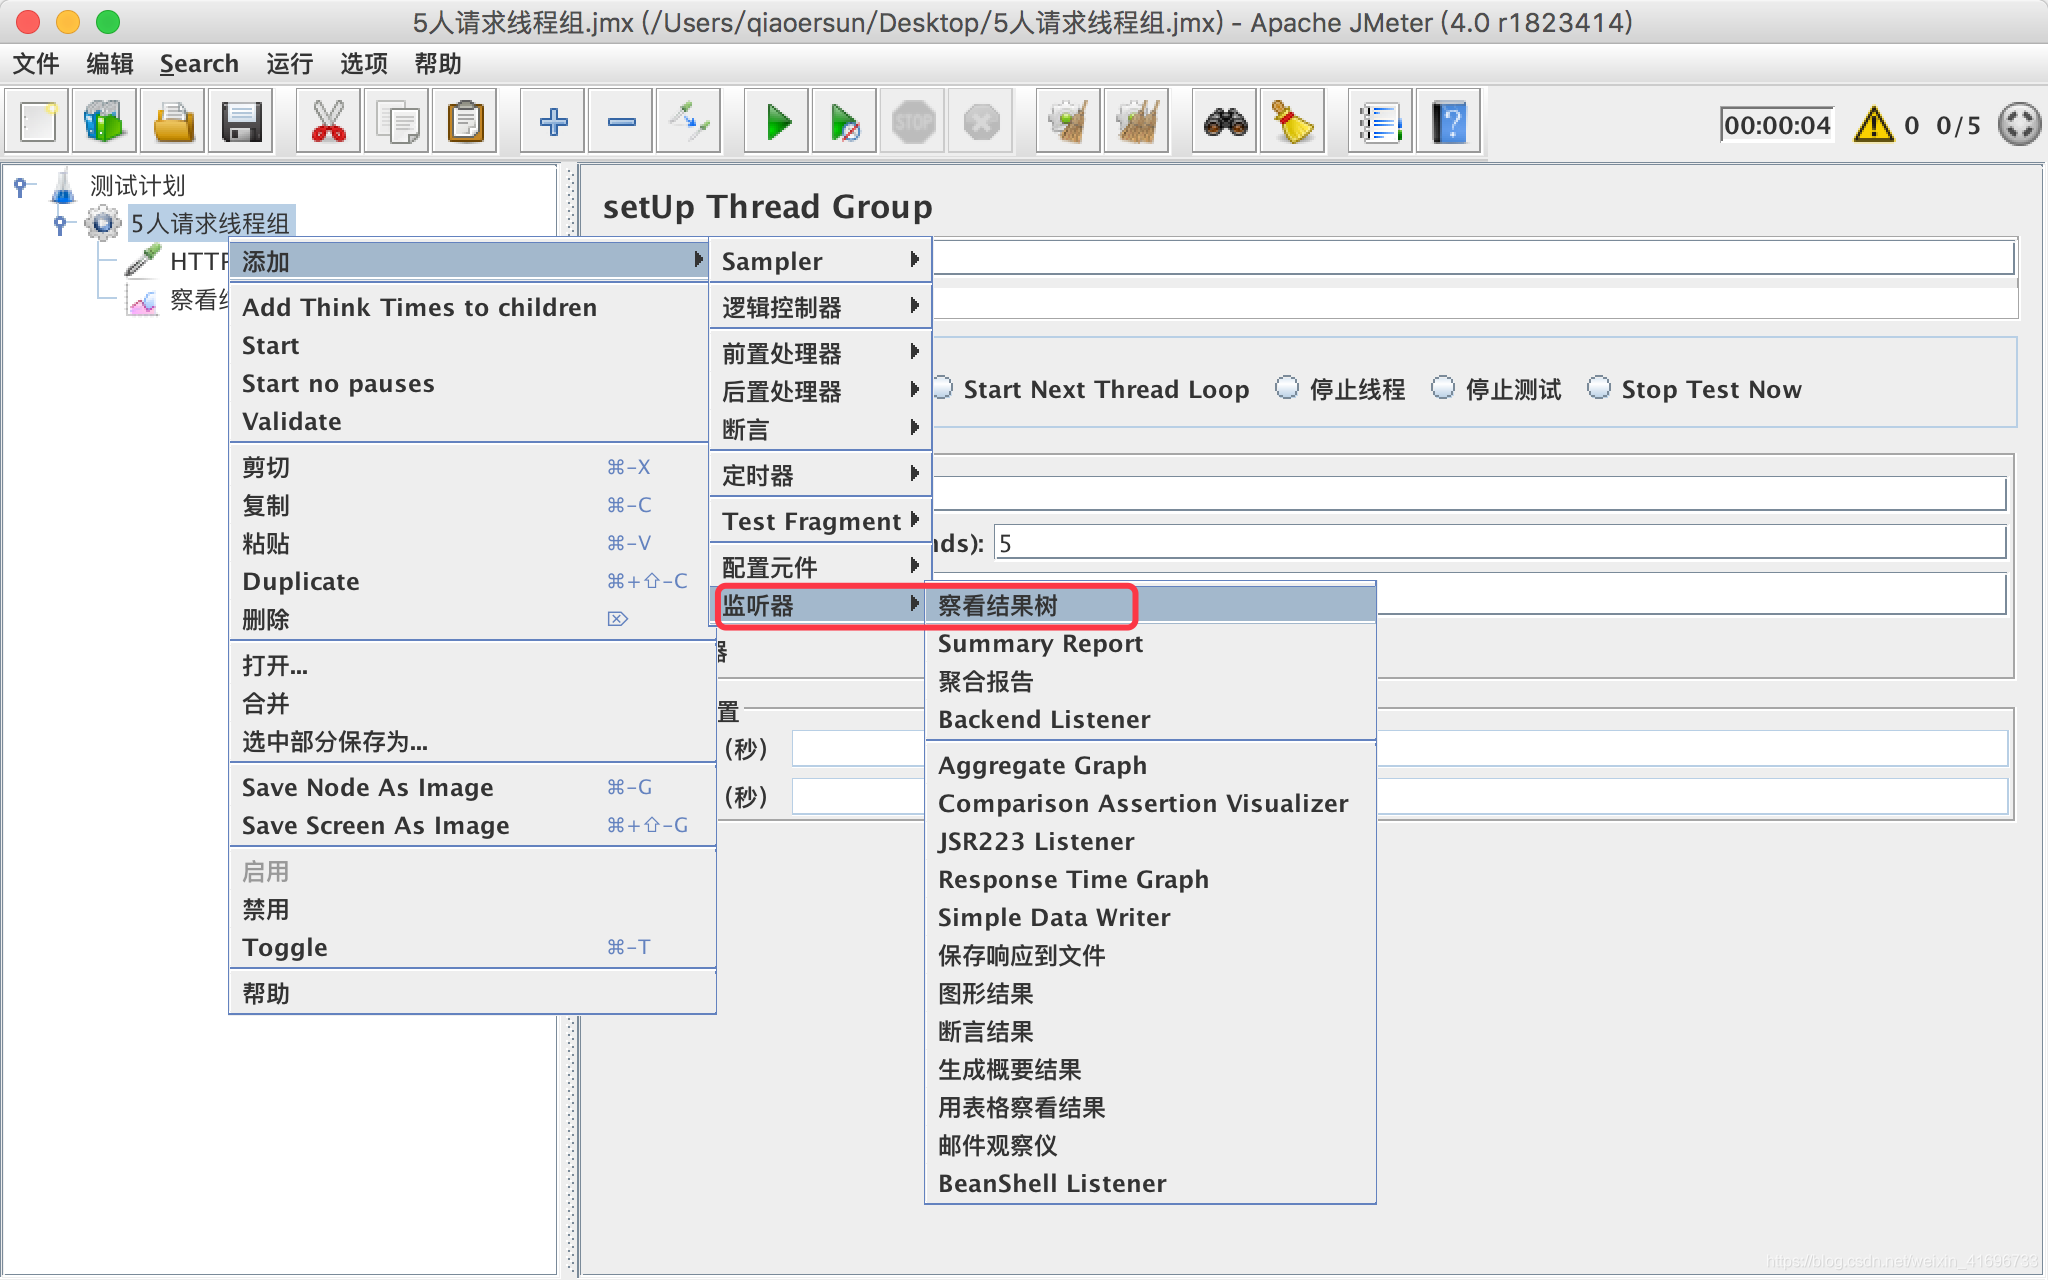Viewport: 2048px width, 1280px height.
Task: Click the Help question-mark icon
Action: 1449,123
